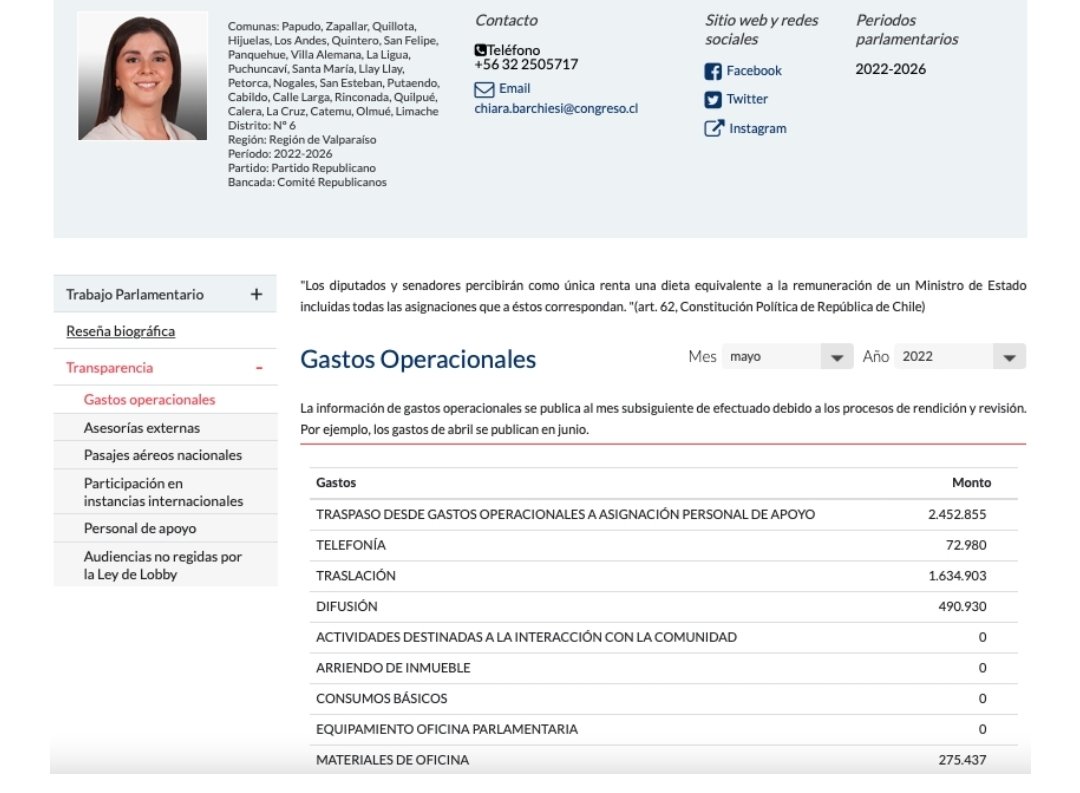
Task: Click CONSUMOS BÁSICOS row label
Action: coord(382,698)
